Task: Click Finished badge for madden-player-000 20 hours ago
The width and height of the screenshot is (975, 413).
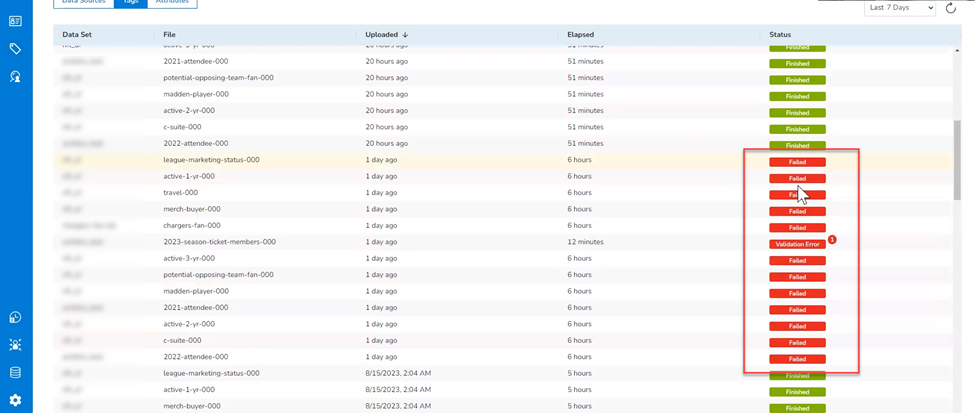Action: coord(797,96)
